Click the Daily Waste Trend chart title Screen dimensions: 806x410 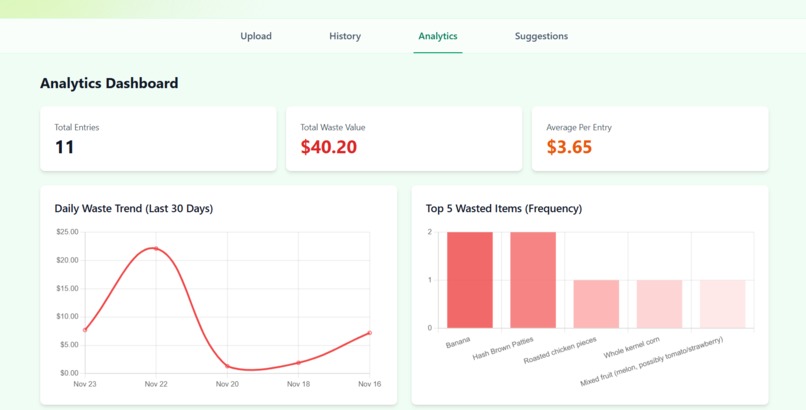pos(134,209)
